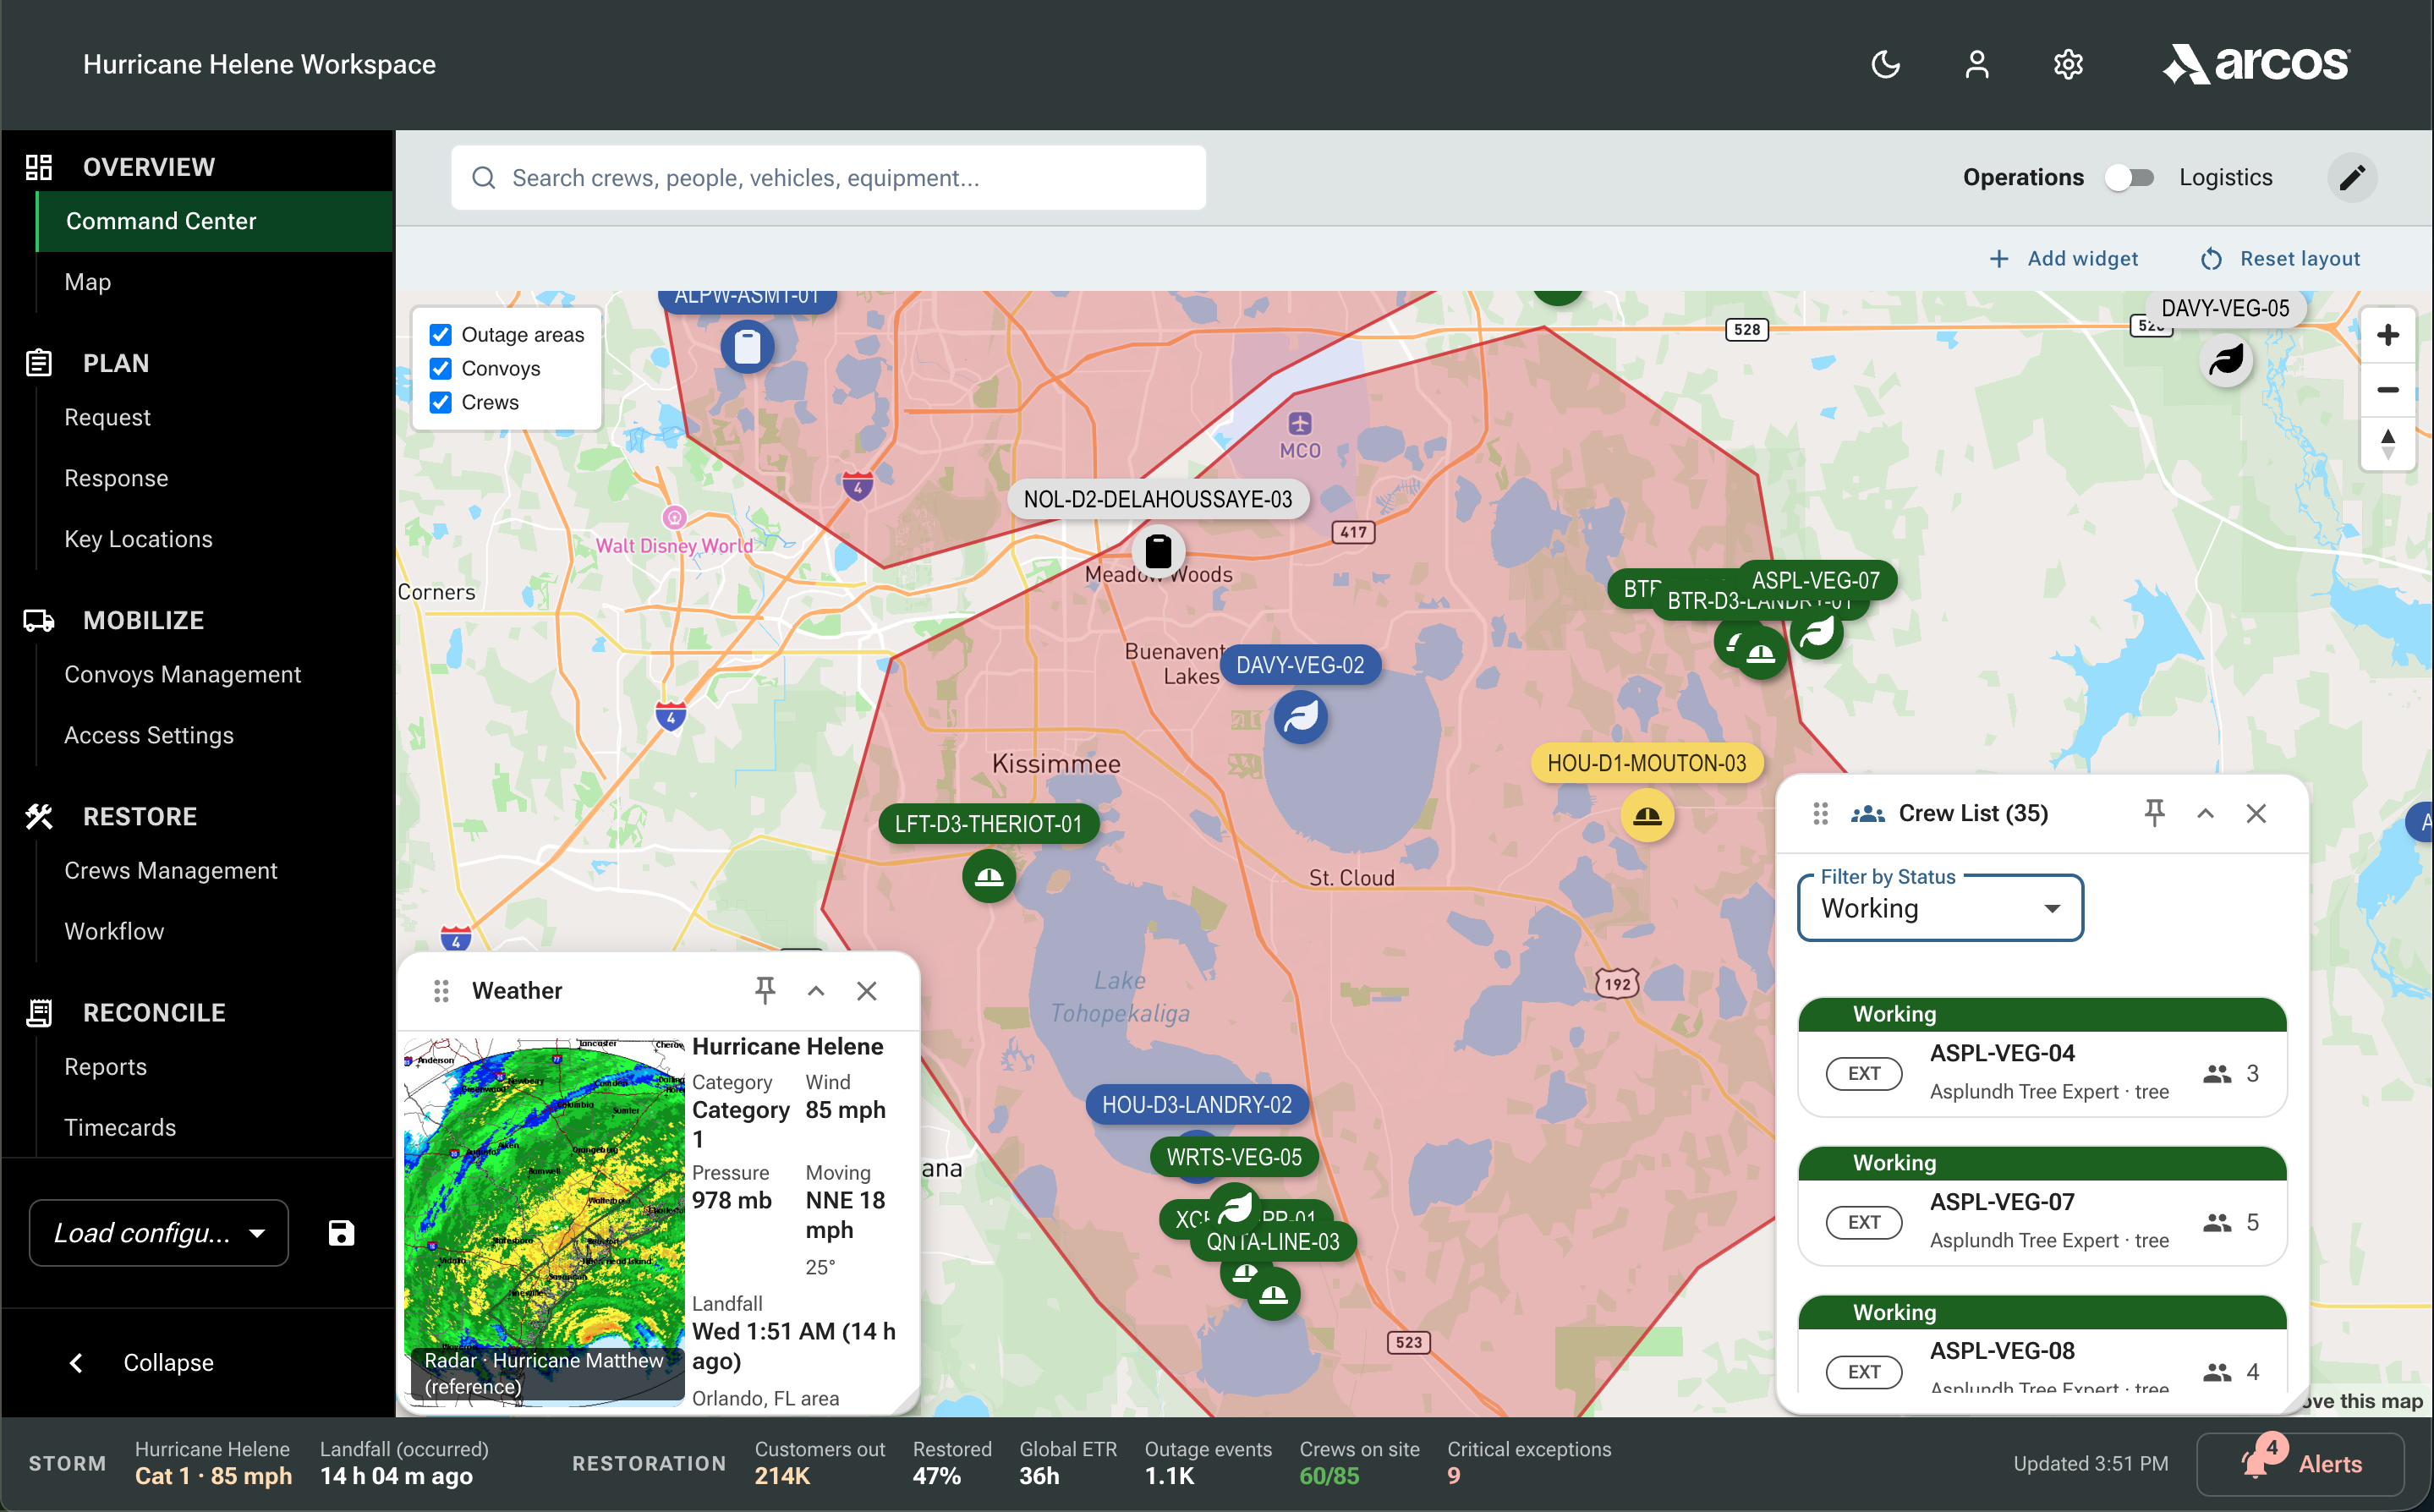
Task: Select the HOU-D1-MOUTON-03 hard hat marker
Action: 1647,816
